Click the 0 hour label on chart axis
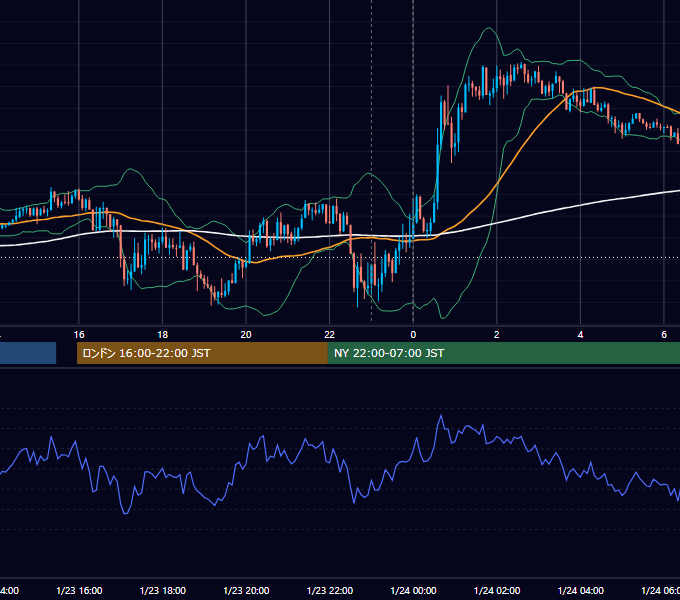Screen dimensions: 680x600 click(x=413, y=335)
